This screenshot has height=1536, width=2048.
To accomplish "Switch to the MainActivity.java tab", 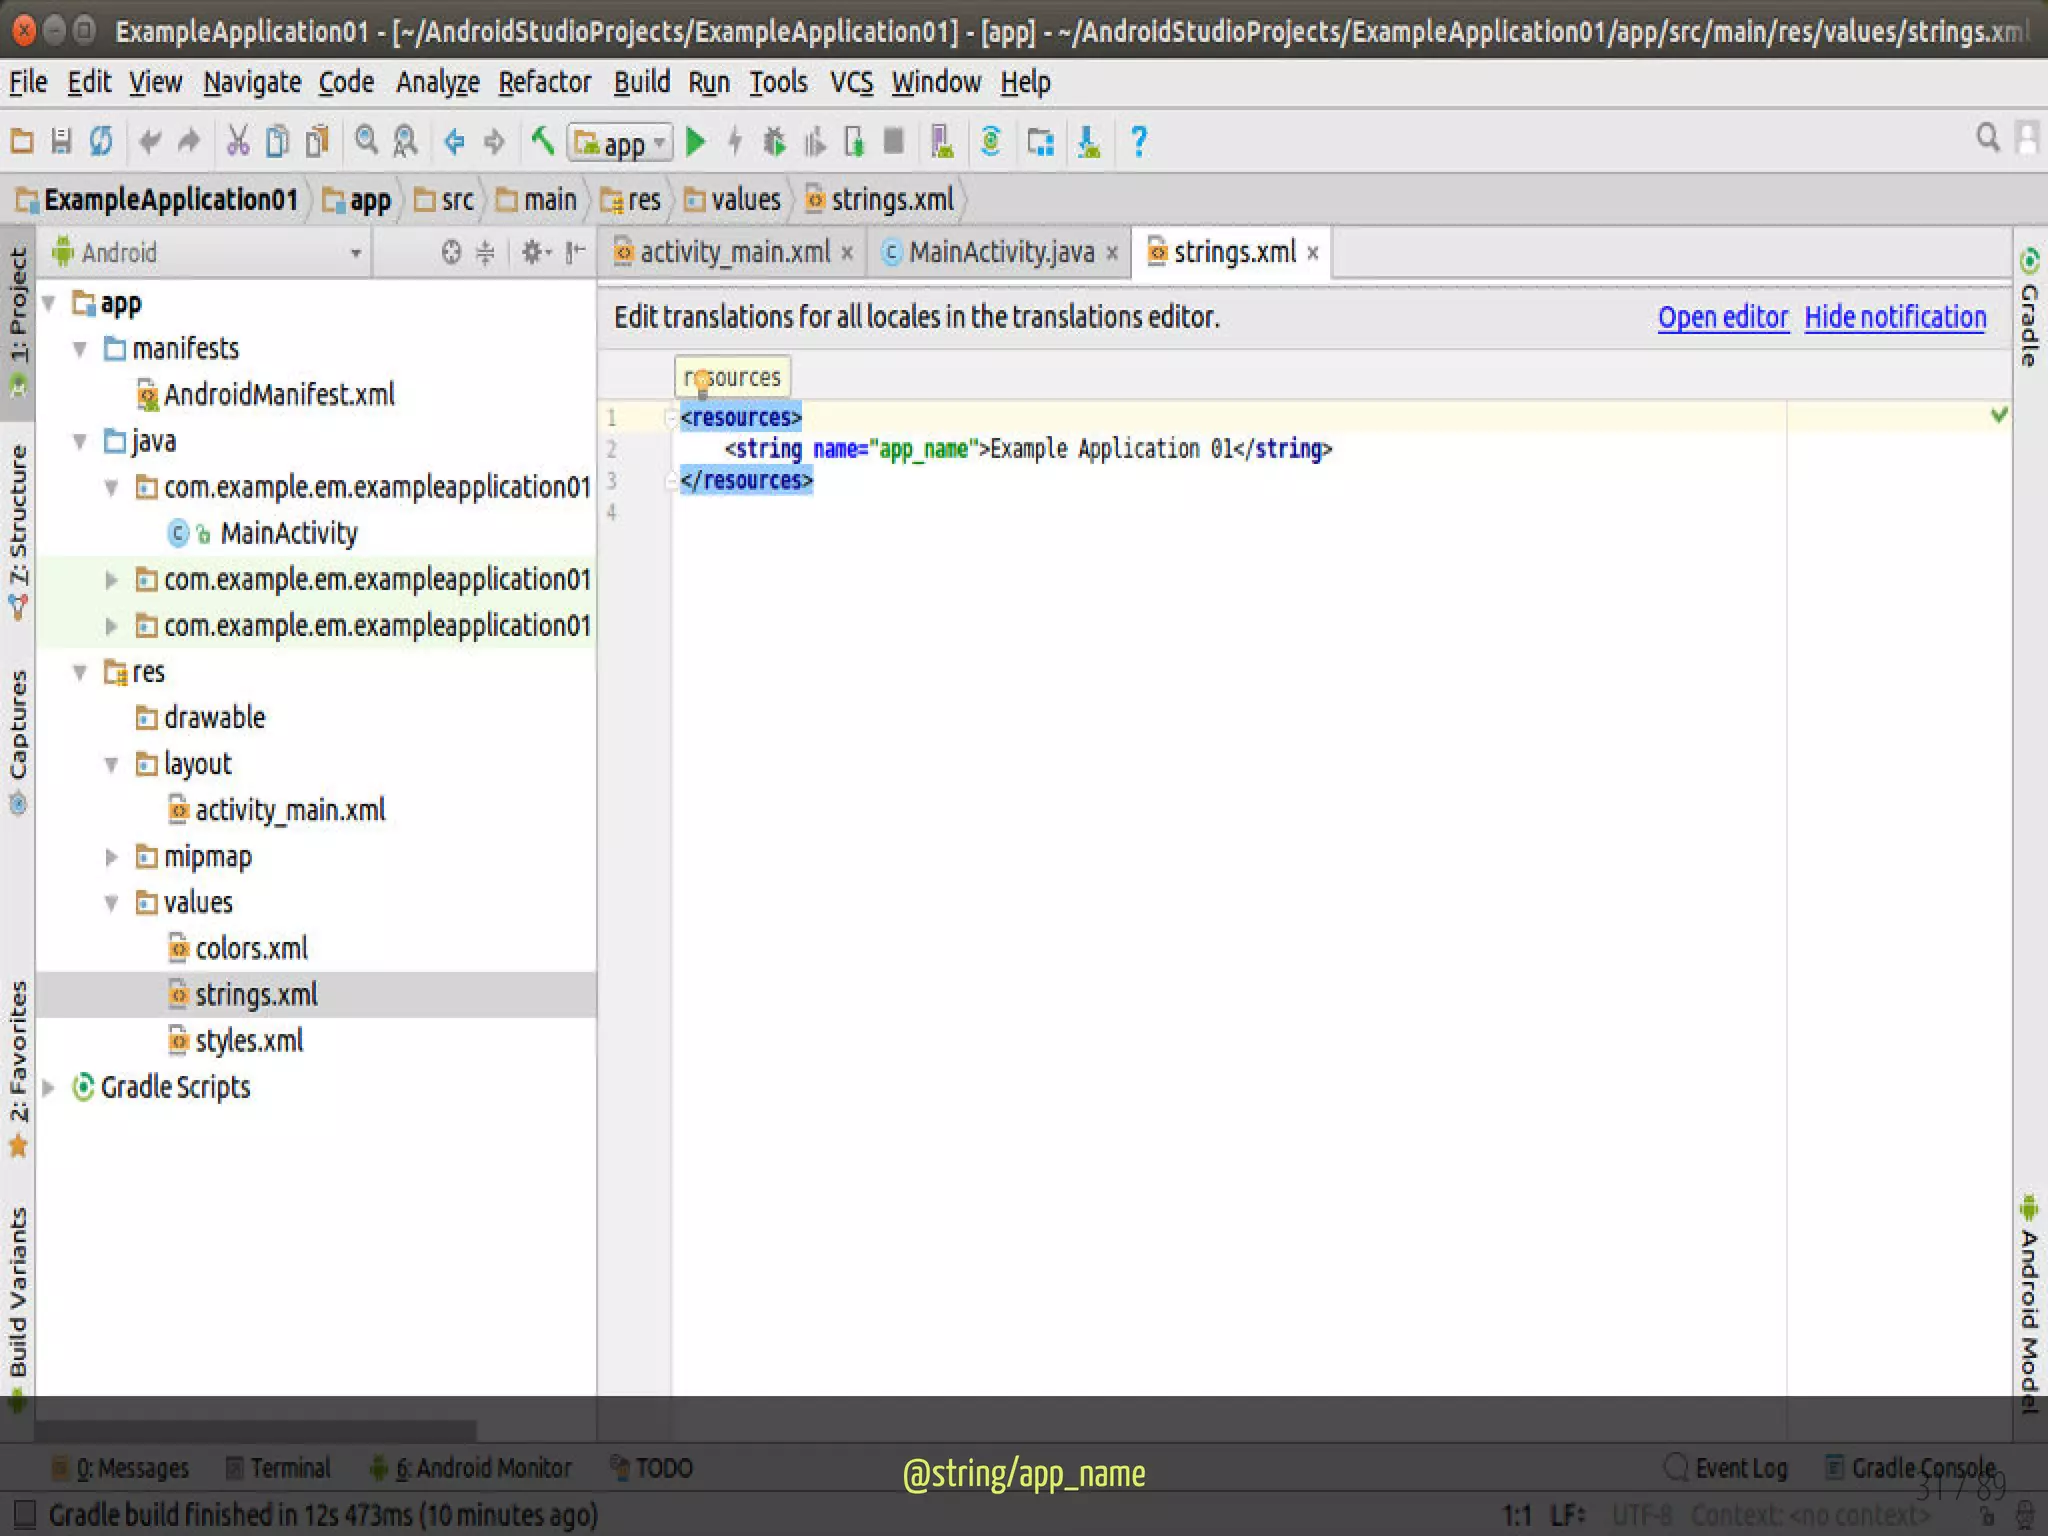I will 1001,252.
